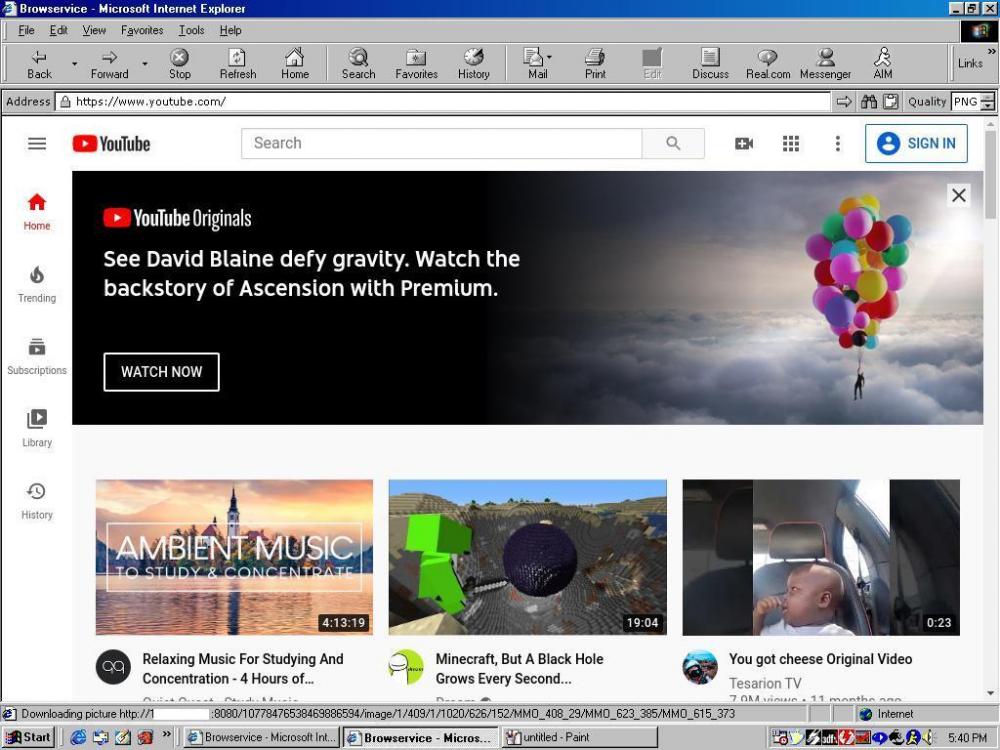Toggle the YouTube hamburger guide menu
The height and width of the screenshot is (750, 1000).
(37, 144)
